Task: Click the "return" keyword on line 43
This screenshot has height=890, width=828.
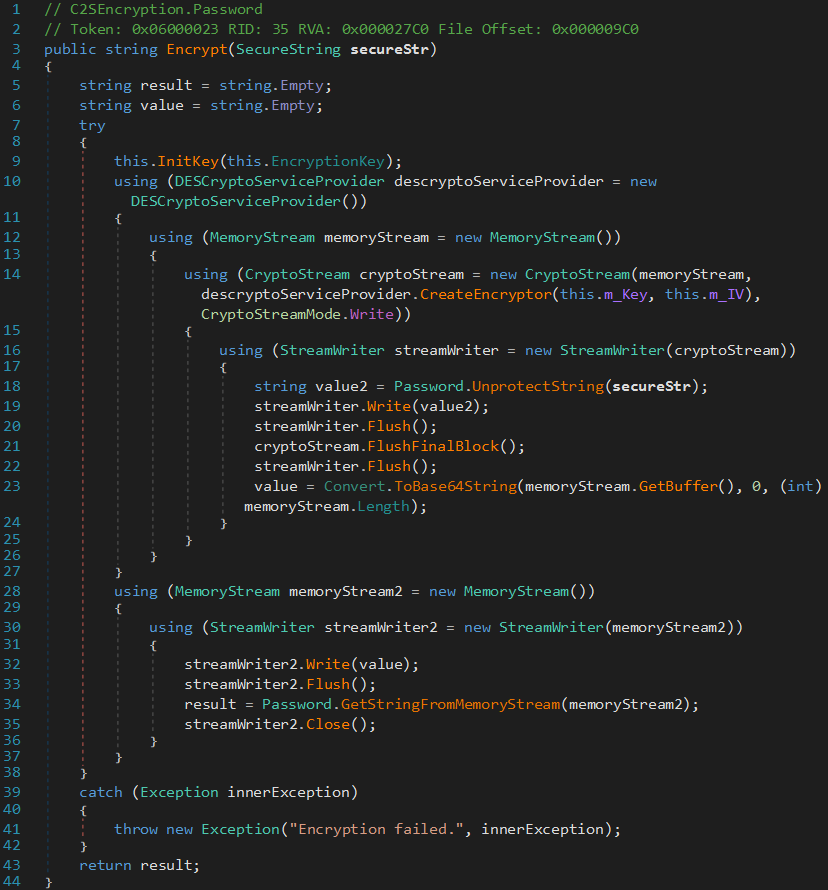Action: tap(105, 865)
